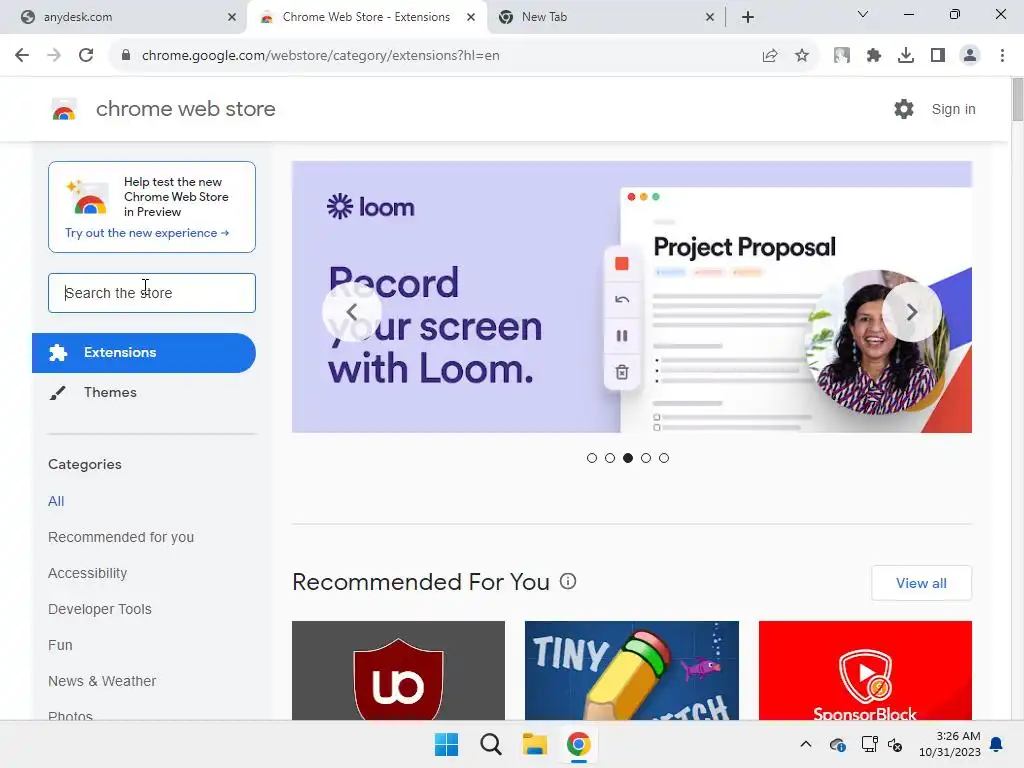Open the uBlock Origin extension thumbnail
This screenshot has width=1024, height=768.
(x=398, y=670)
